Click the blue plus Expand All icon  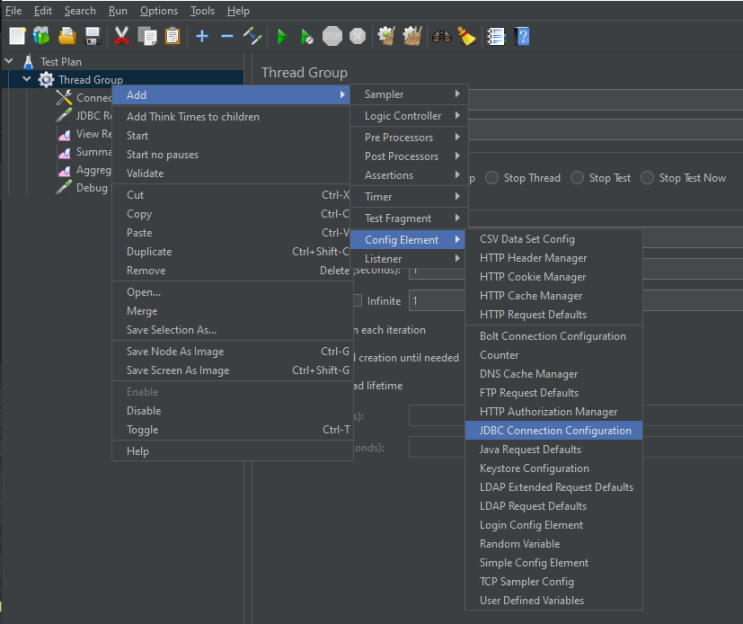point(202,36)
